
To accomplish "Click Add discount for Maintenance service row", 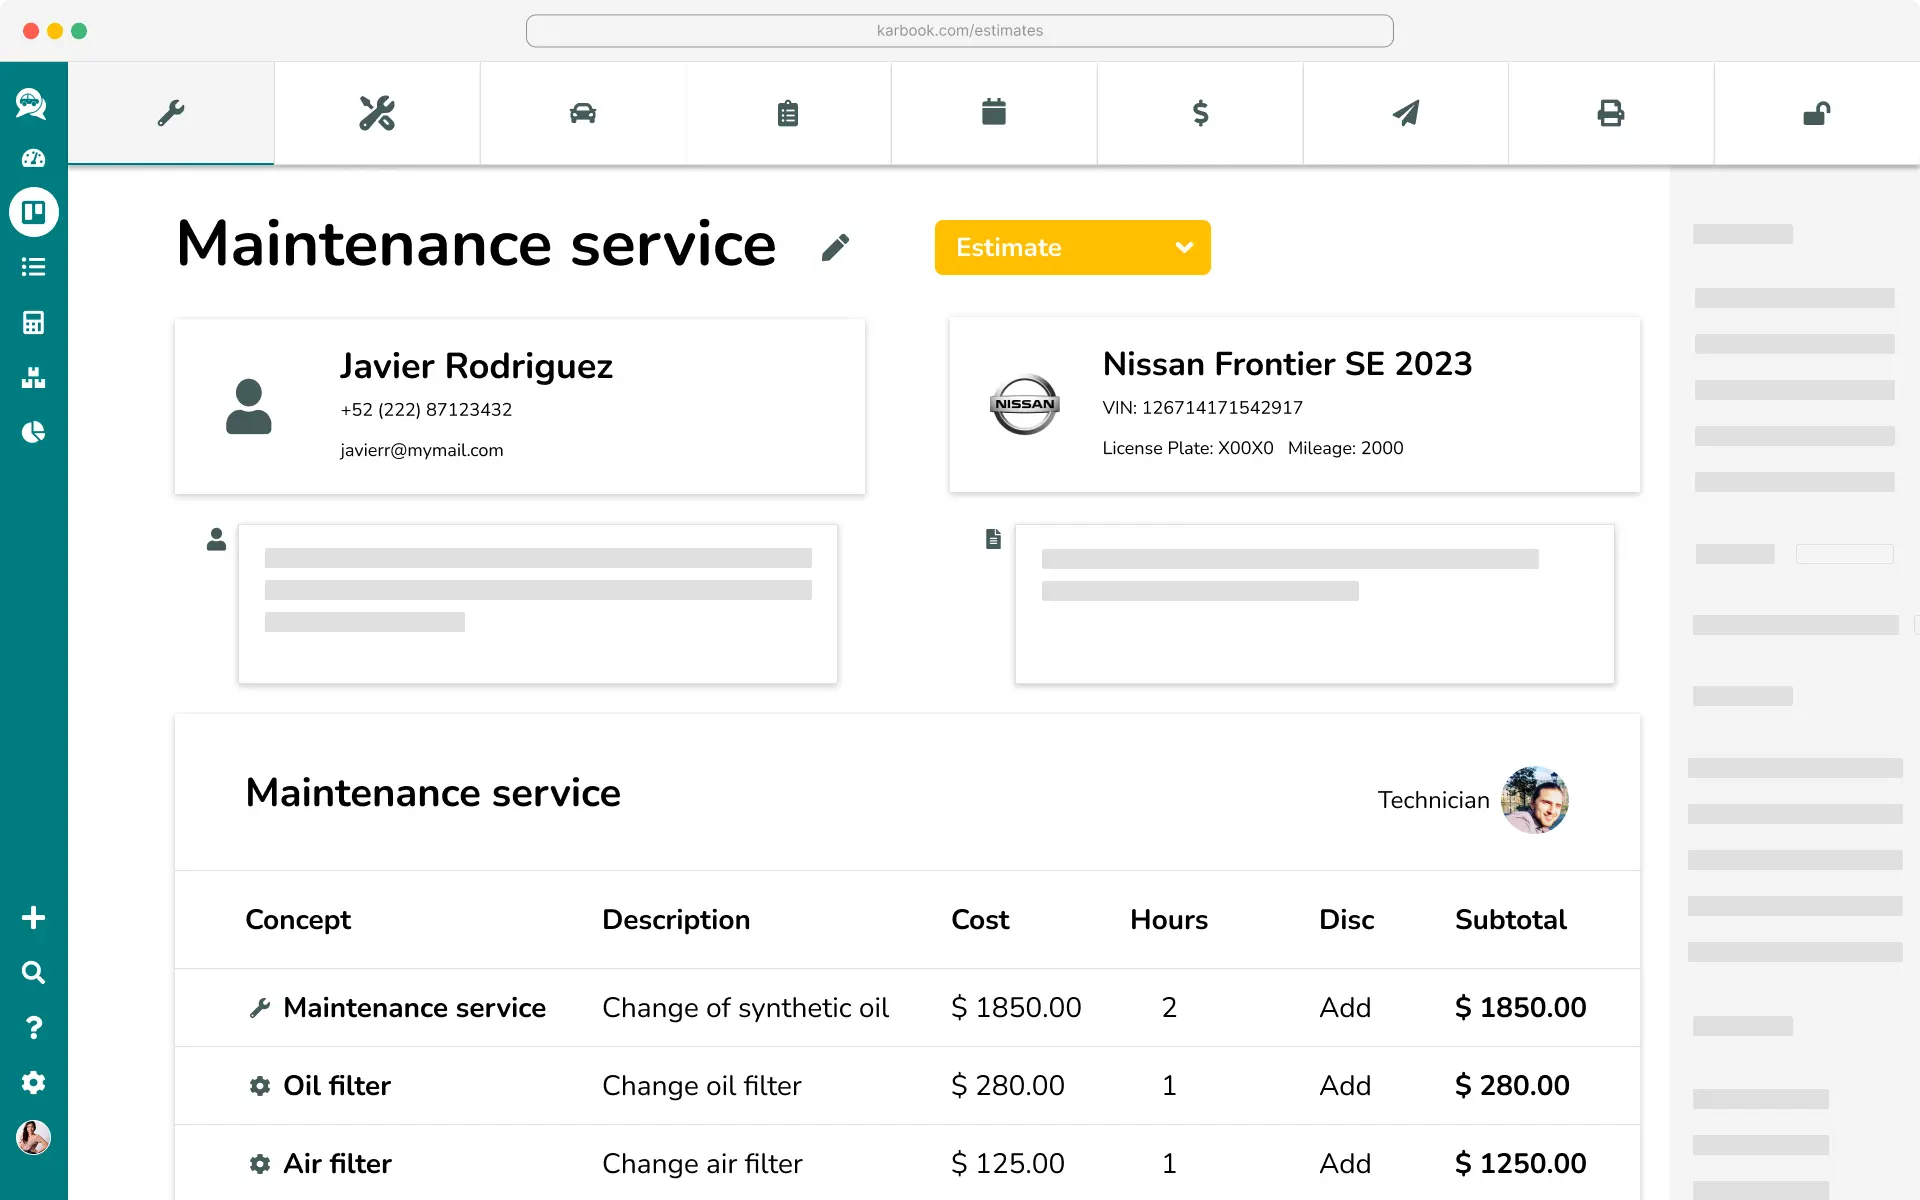I will [1345, 1007].
